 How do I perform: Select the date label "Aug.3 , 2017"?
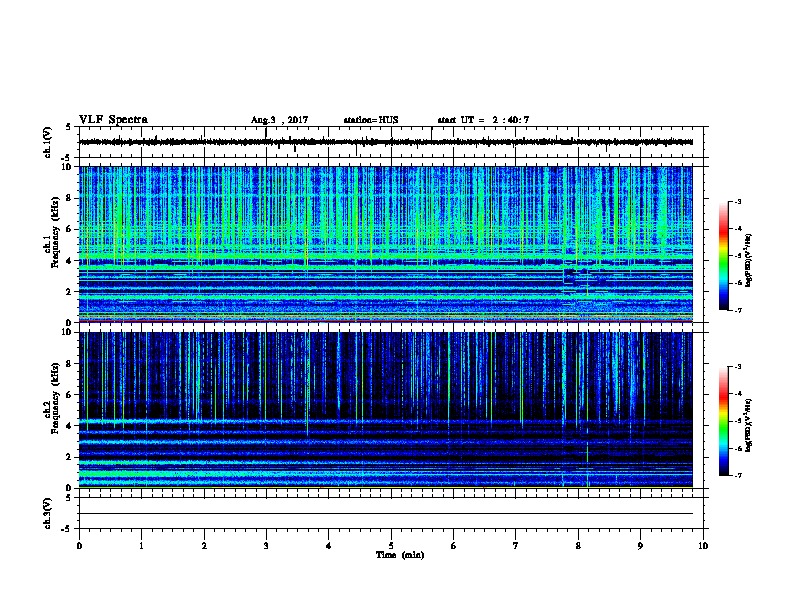coord(279,120)
